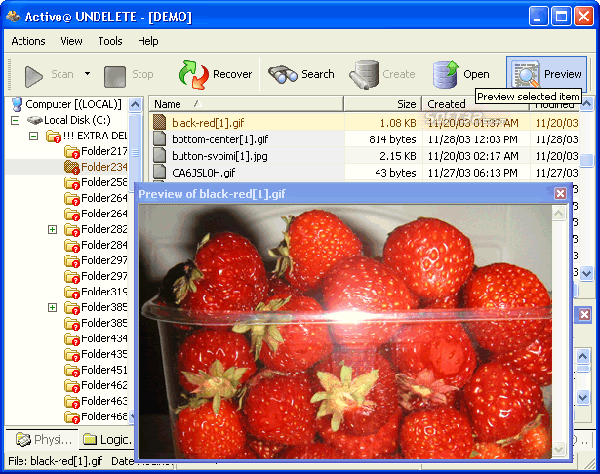Click the Active@ UNDELETE title bar app icon
Image resolution: width=600 pixels, height=474 pixels.
pyautogui.click(x=13, y=16)
